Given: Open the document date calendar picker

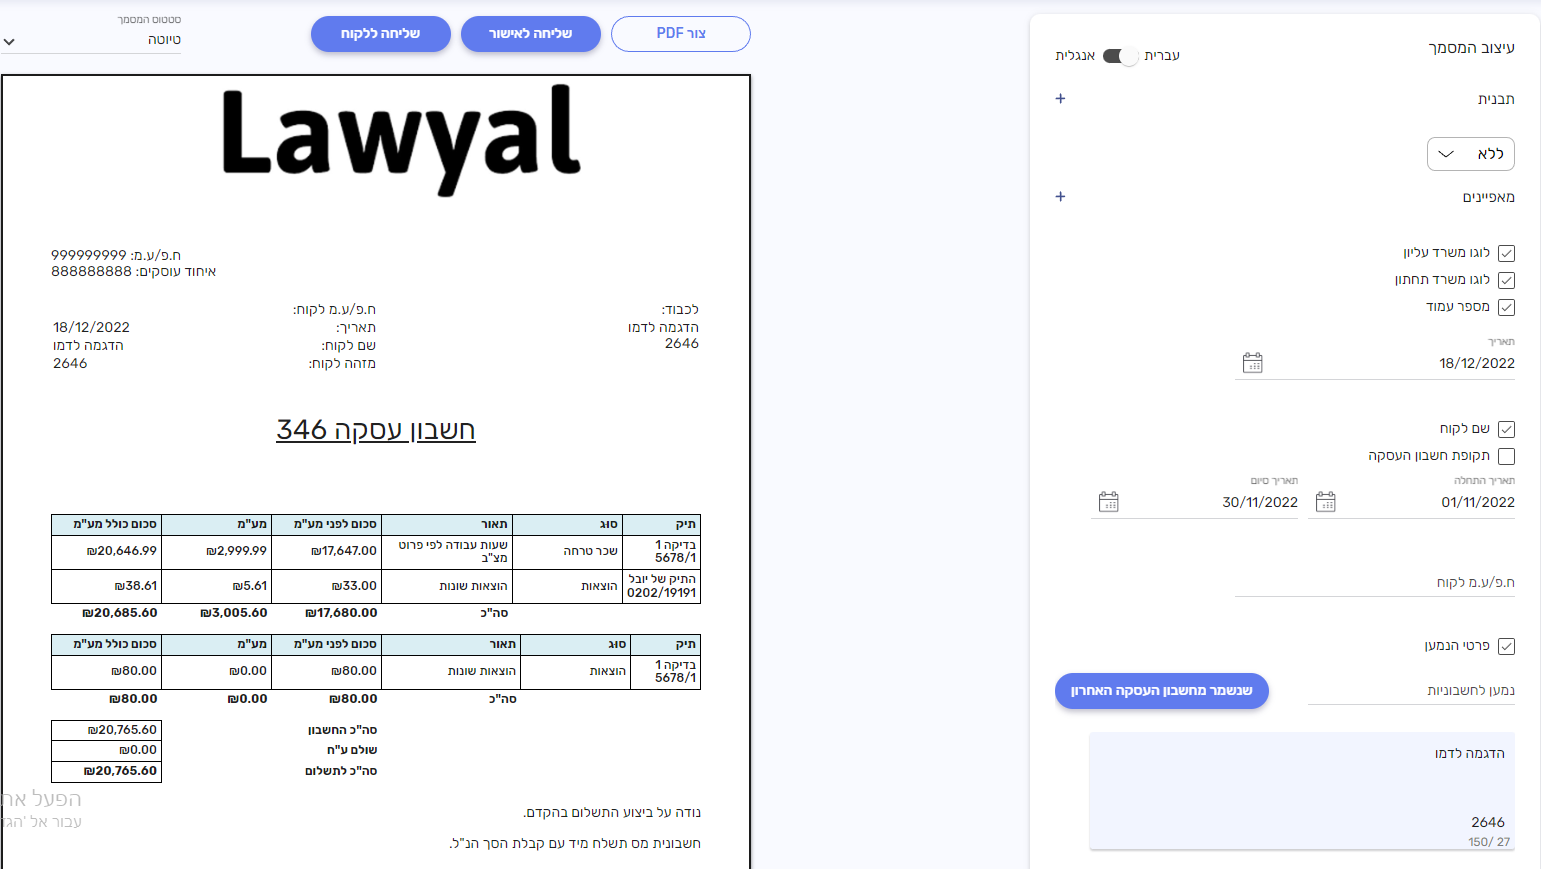Looking at the screenshot, I should [1252, 363].
